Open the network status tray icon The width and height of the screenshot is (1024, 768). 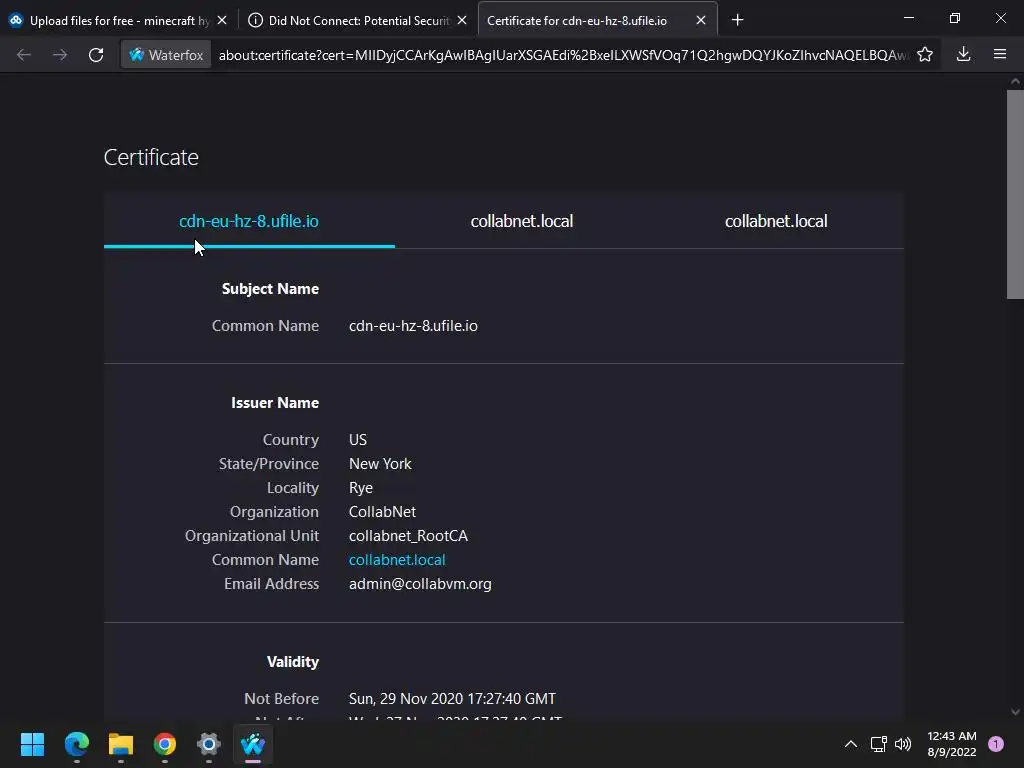pos(878,744)
